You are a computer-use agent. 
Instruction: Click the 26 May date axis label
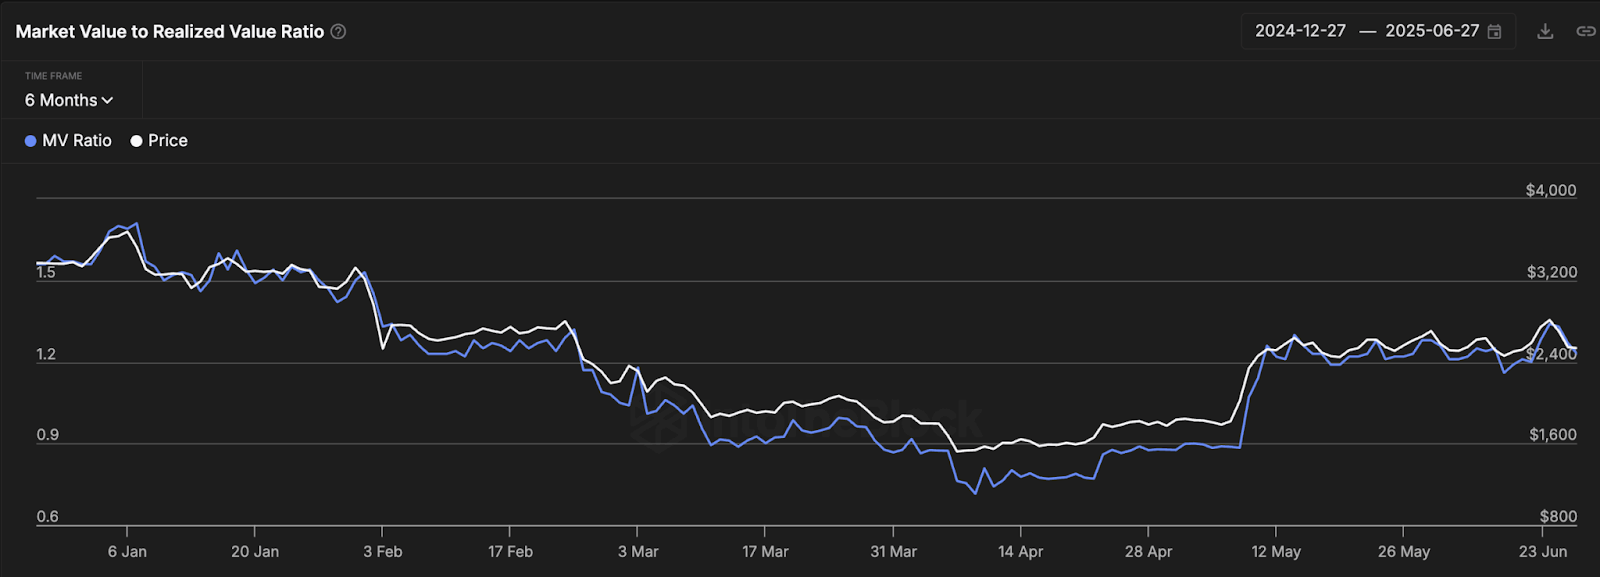click(x=1404, y=552)
